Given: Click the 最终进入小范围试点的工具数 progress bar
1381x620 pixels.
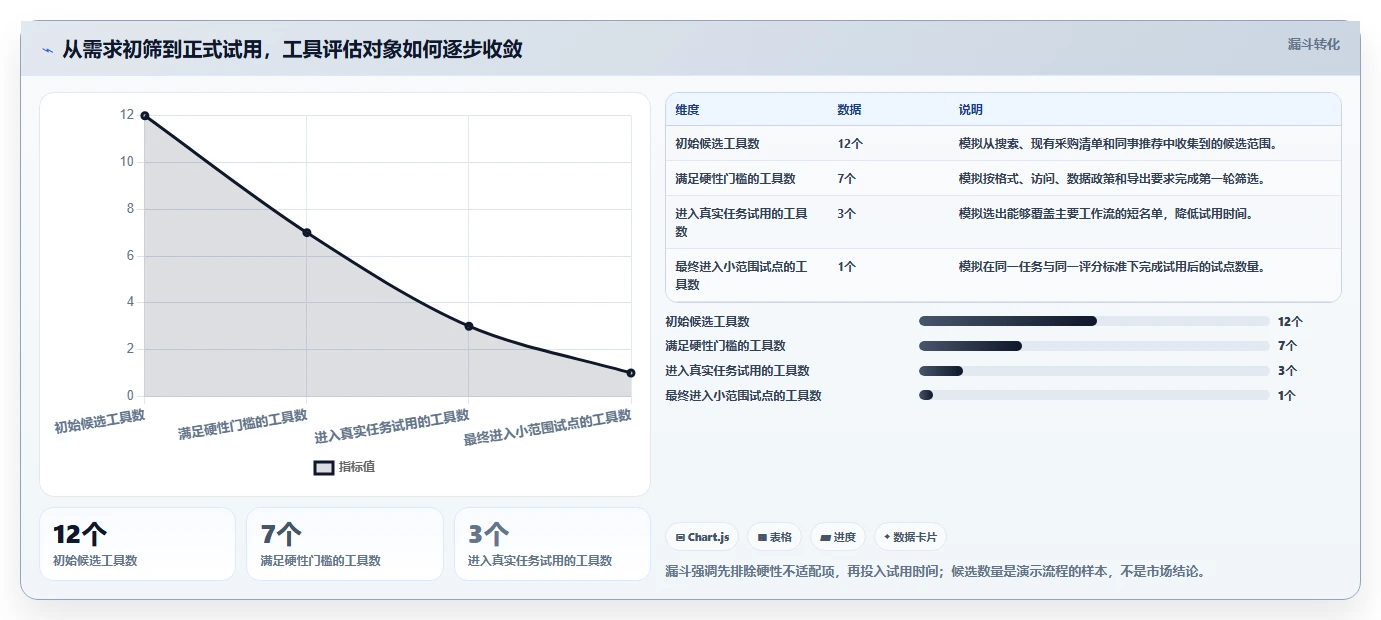Looking at the screenshot, I should point(1094,396).
